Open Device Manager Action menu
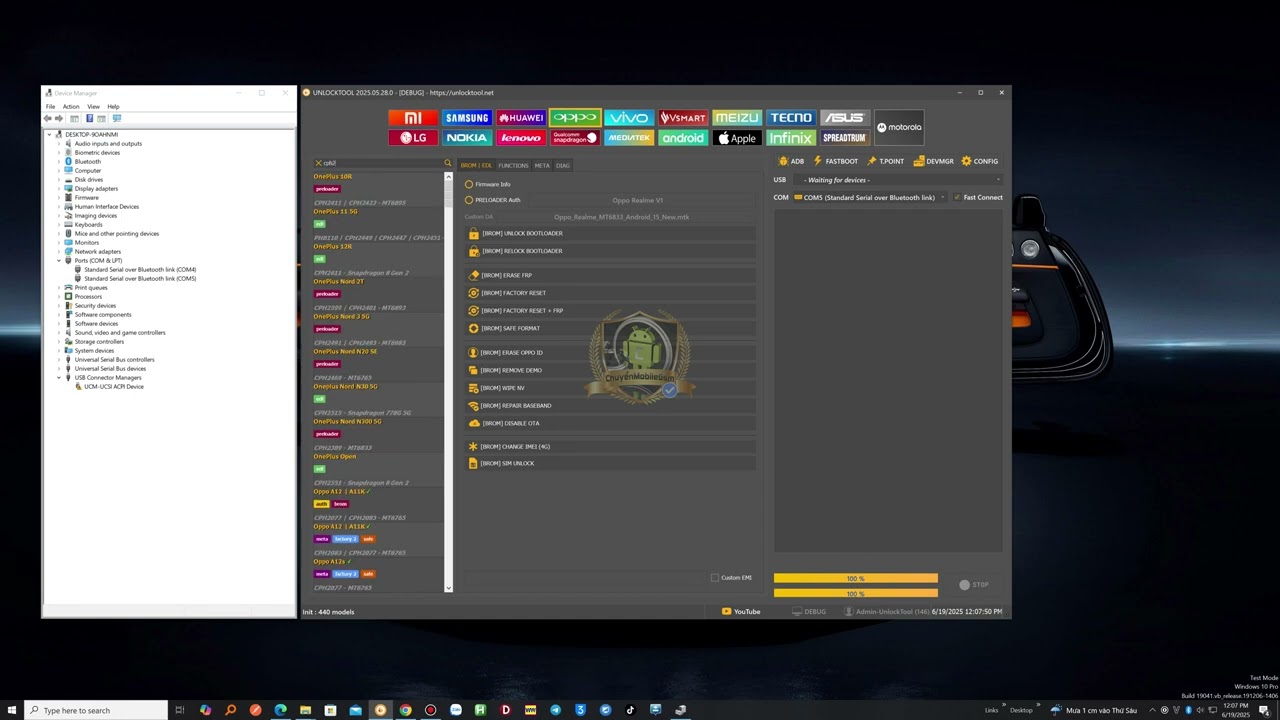Viewport: 1280px width, 720px height. pos(71,106)
